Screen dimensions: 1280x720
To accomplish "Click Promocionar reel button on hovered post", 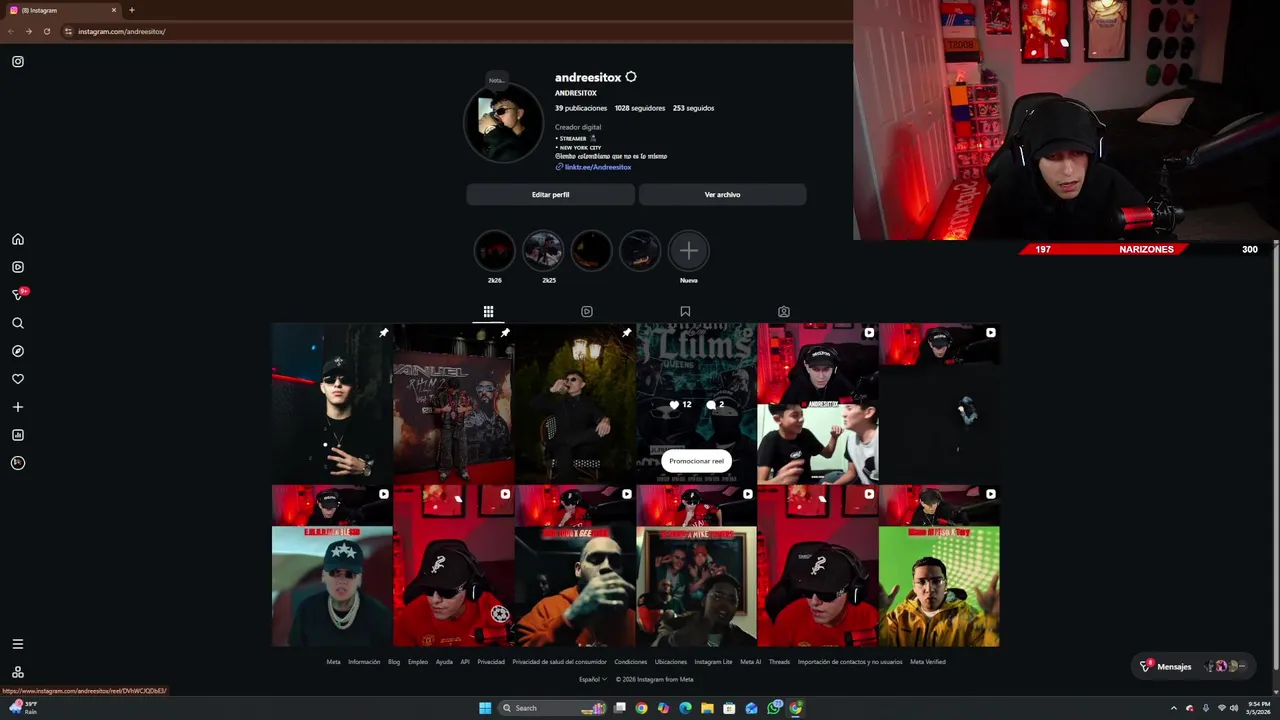I will coord(697,461).
